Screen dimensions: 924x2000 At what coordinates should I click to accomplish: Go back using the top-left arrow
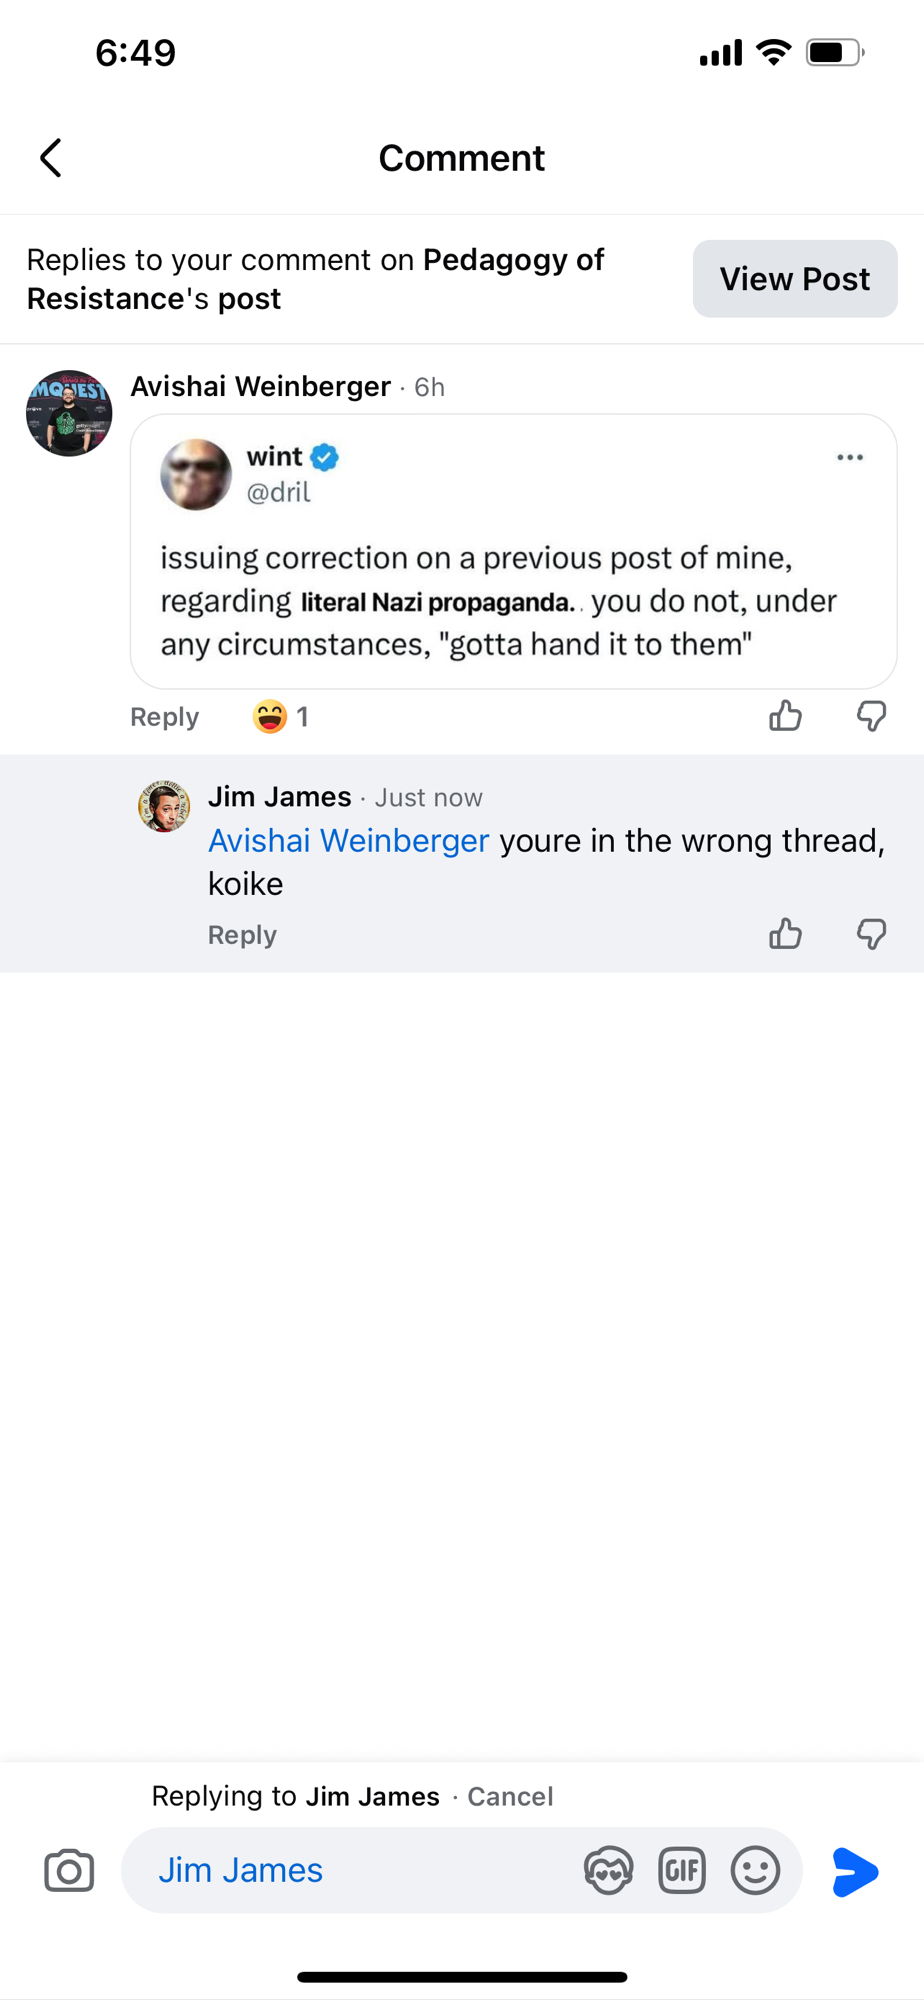(51, 158)
